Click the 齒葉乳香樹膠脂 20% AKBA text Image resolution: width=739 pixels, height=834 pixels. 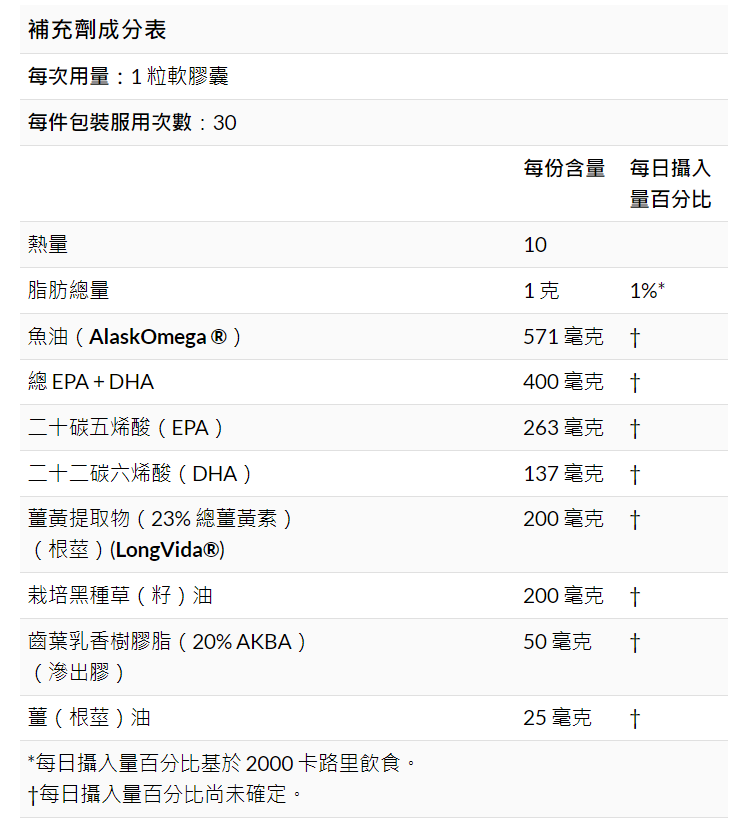(167, 642)
